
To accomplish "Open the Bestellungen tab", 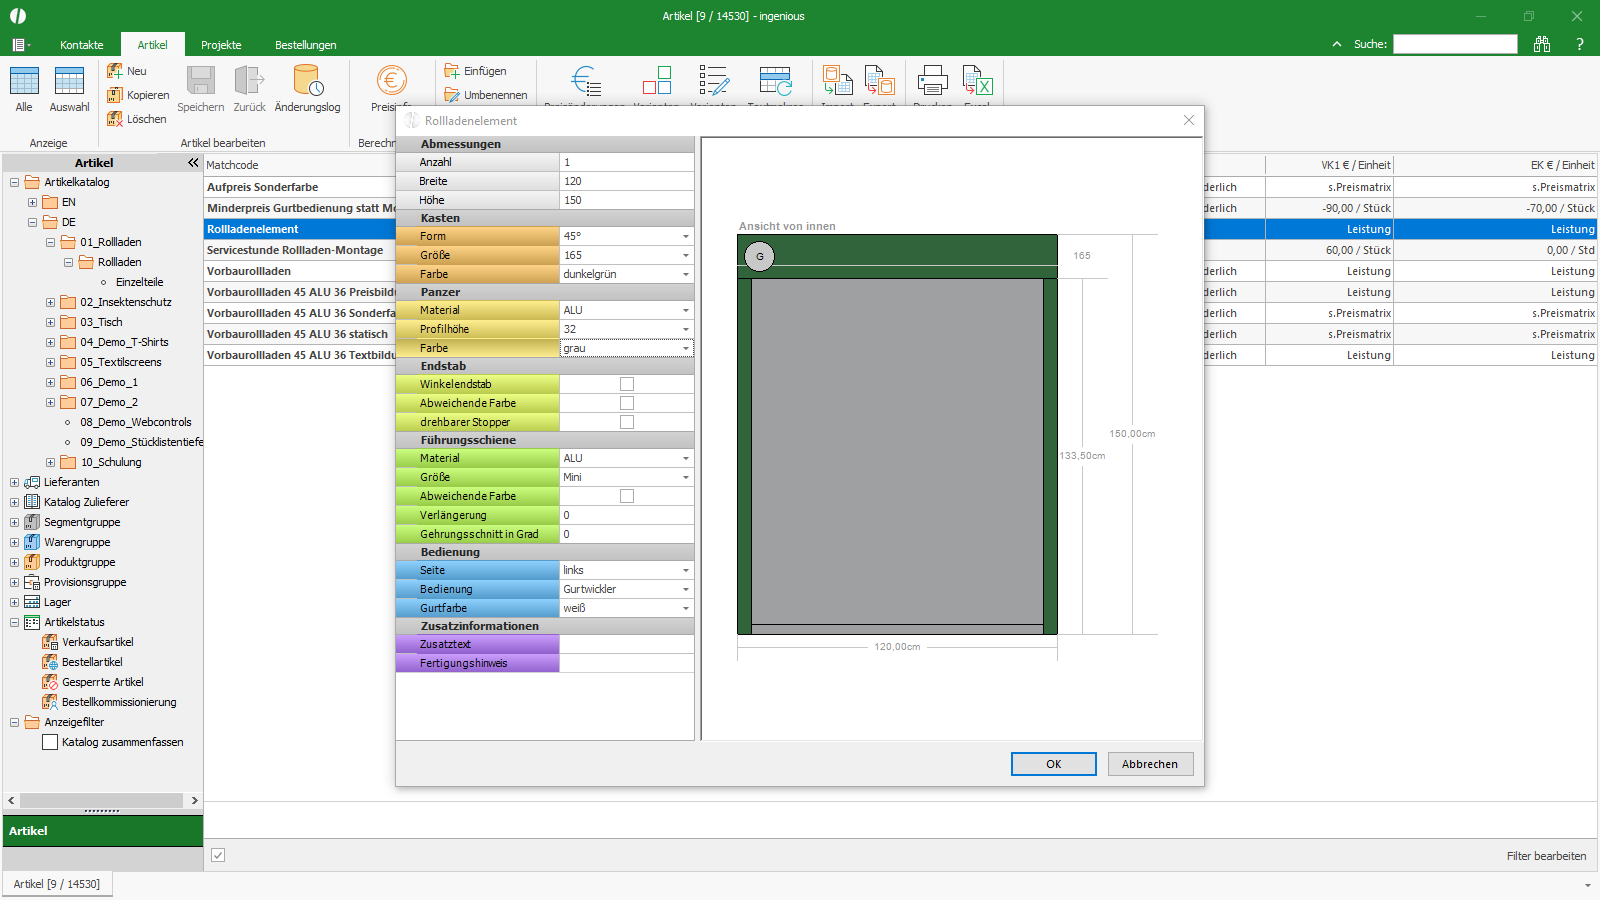I will pyautogui.click(x=306, y=45).
